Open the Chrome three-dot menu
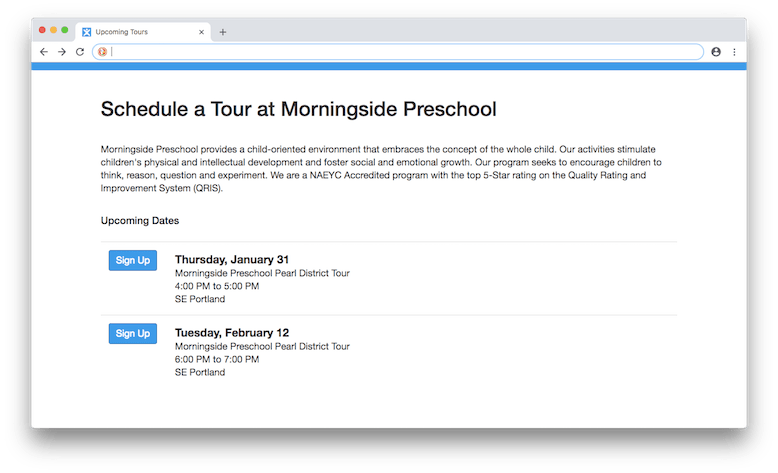 (734, 52)
